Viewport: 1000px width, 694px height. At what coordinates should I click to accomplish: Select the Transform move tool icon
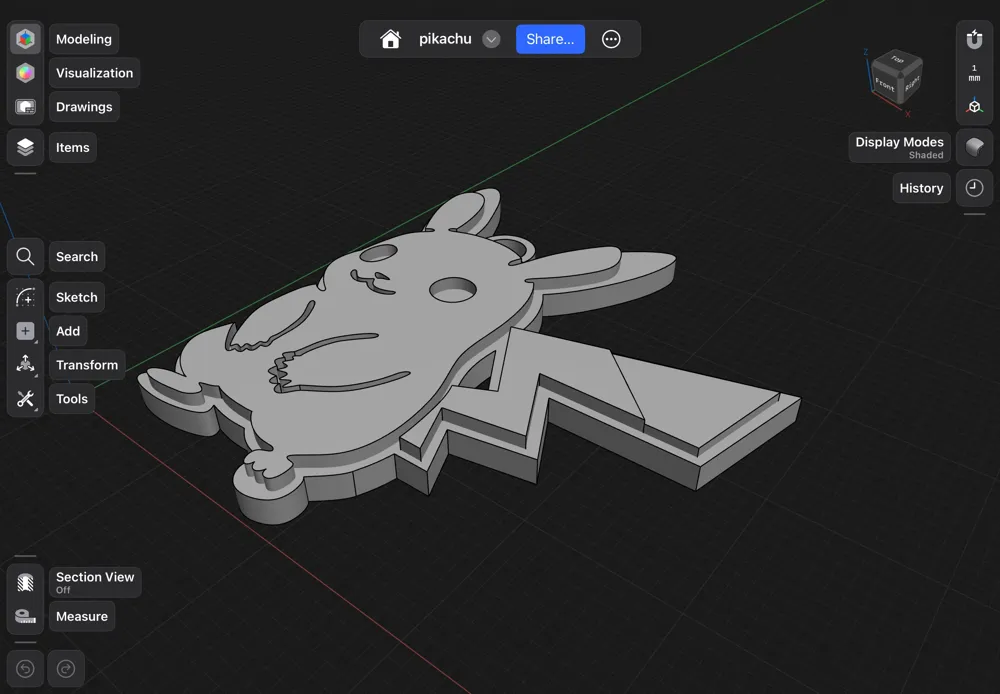click(x=25, y=364)
